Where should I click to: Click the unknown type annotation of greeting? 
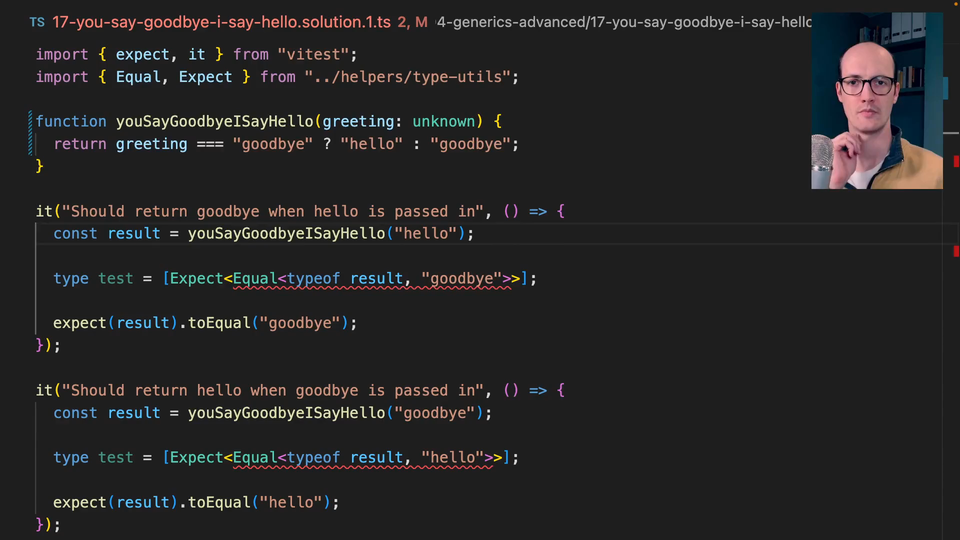pyautogui.click(x=443, y=121)
